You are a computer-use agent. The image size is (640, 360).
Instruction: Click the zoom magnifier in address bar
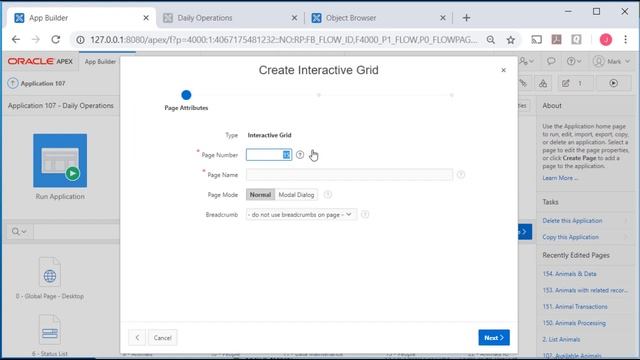tap(491, 40)
